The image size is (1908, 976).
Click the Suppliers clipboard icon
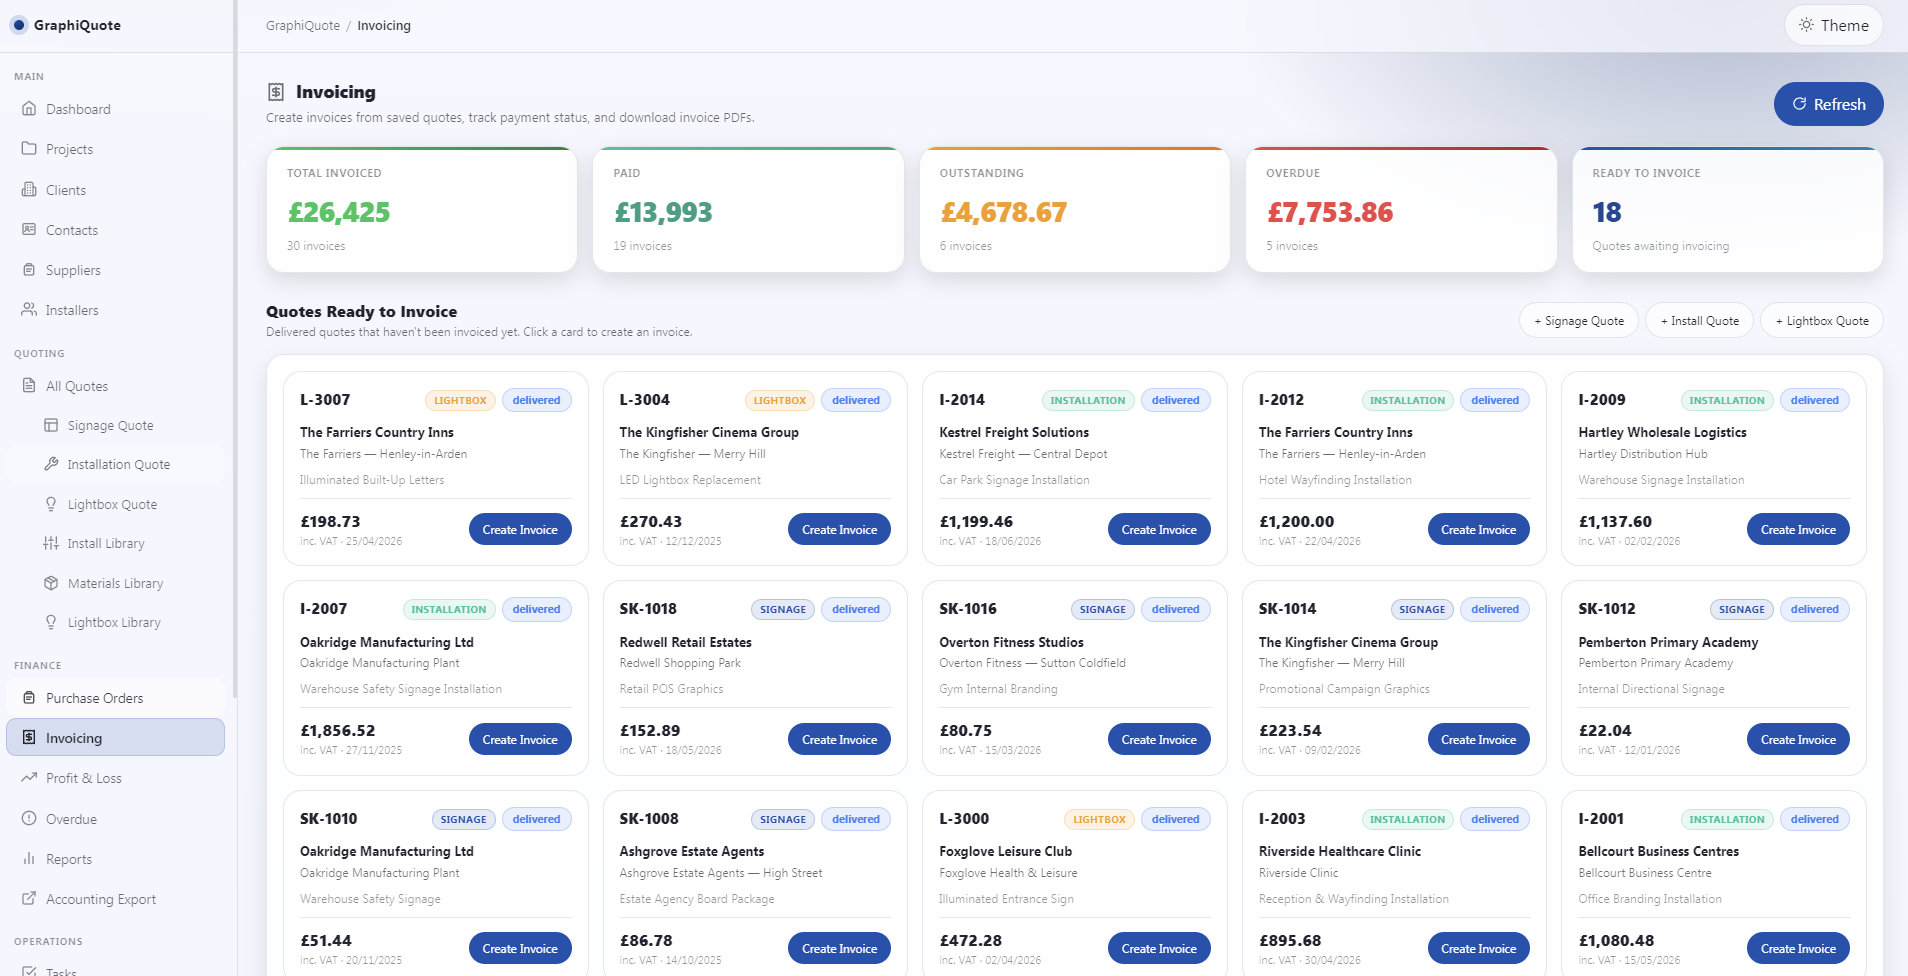coord(29,270)
